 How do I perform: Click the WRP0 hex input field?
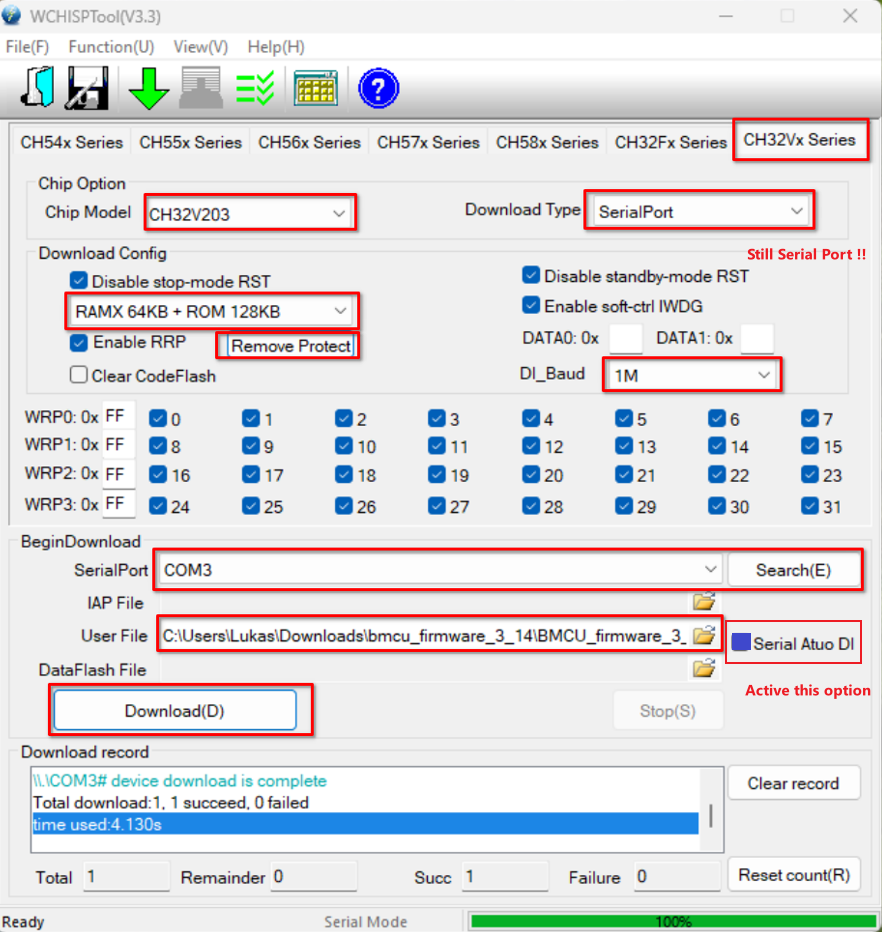pyautogui.click(x=119, y=416)
